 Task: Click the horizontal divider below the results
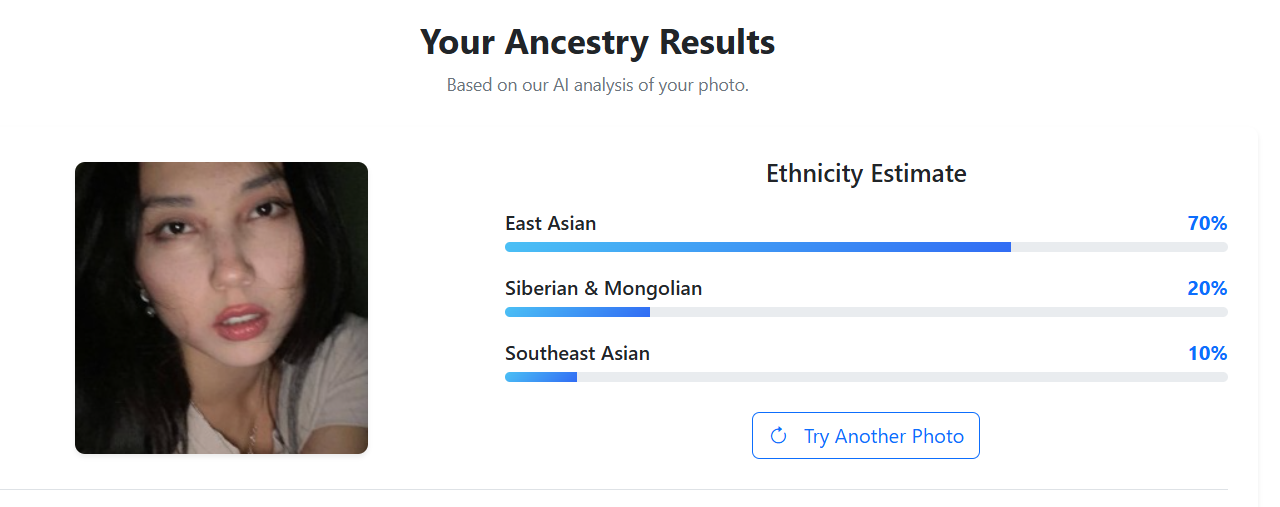click(x=613, y=490)
